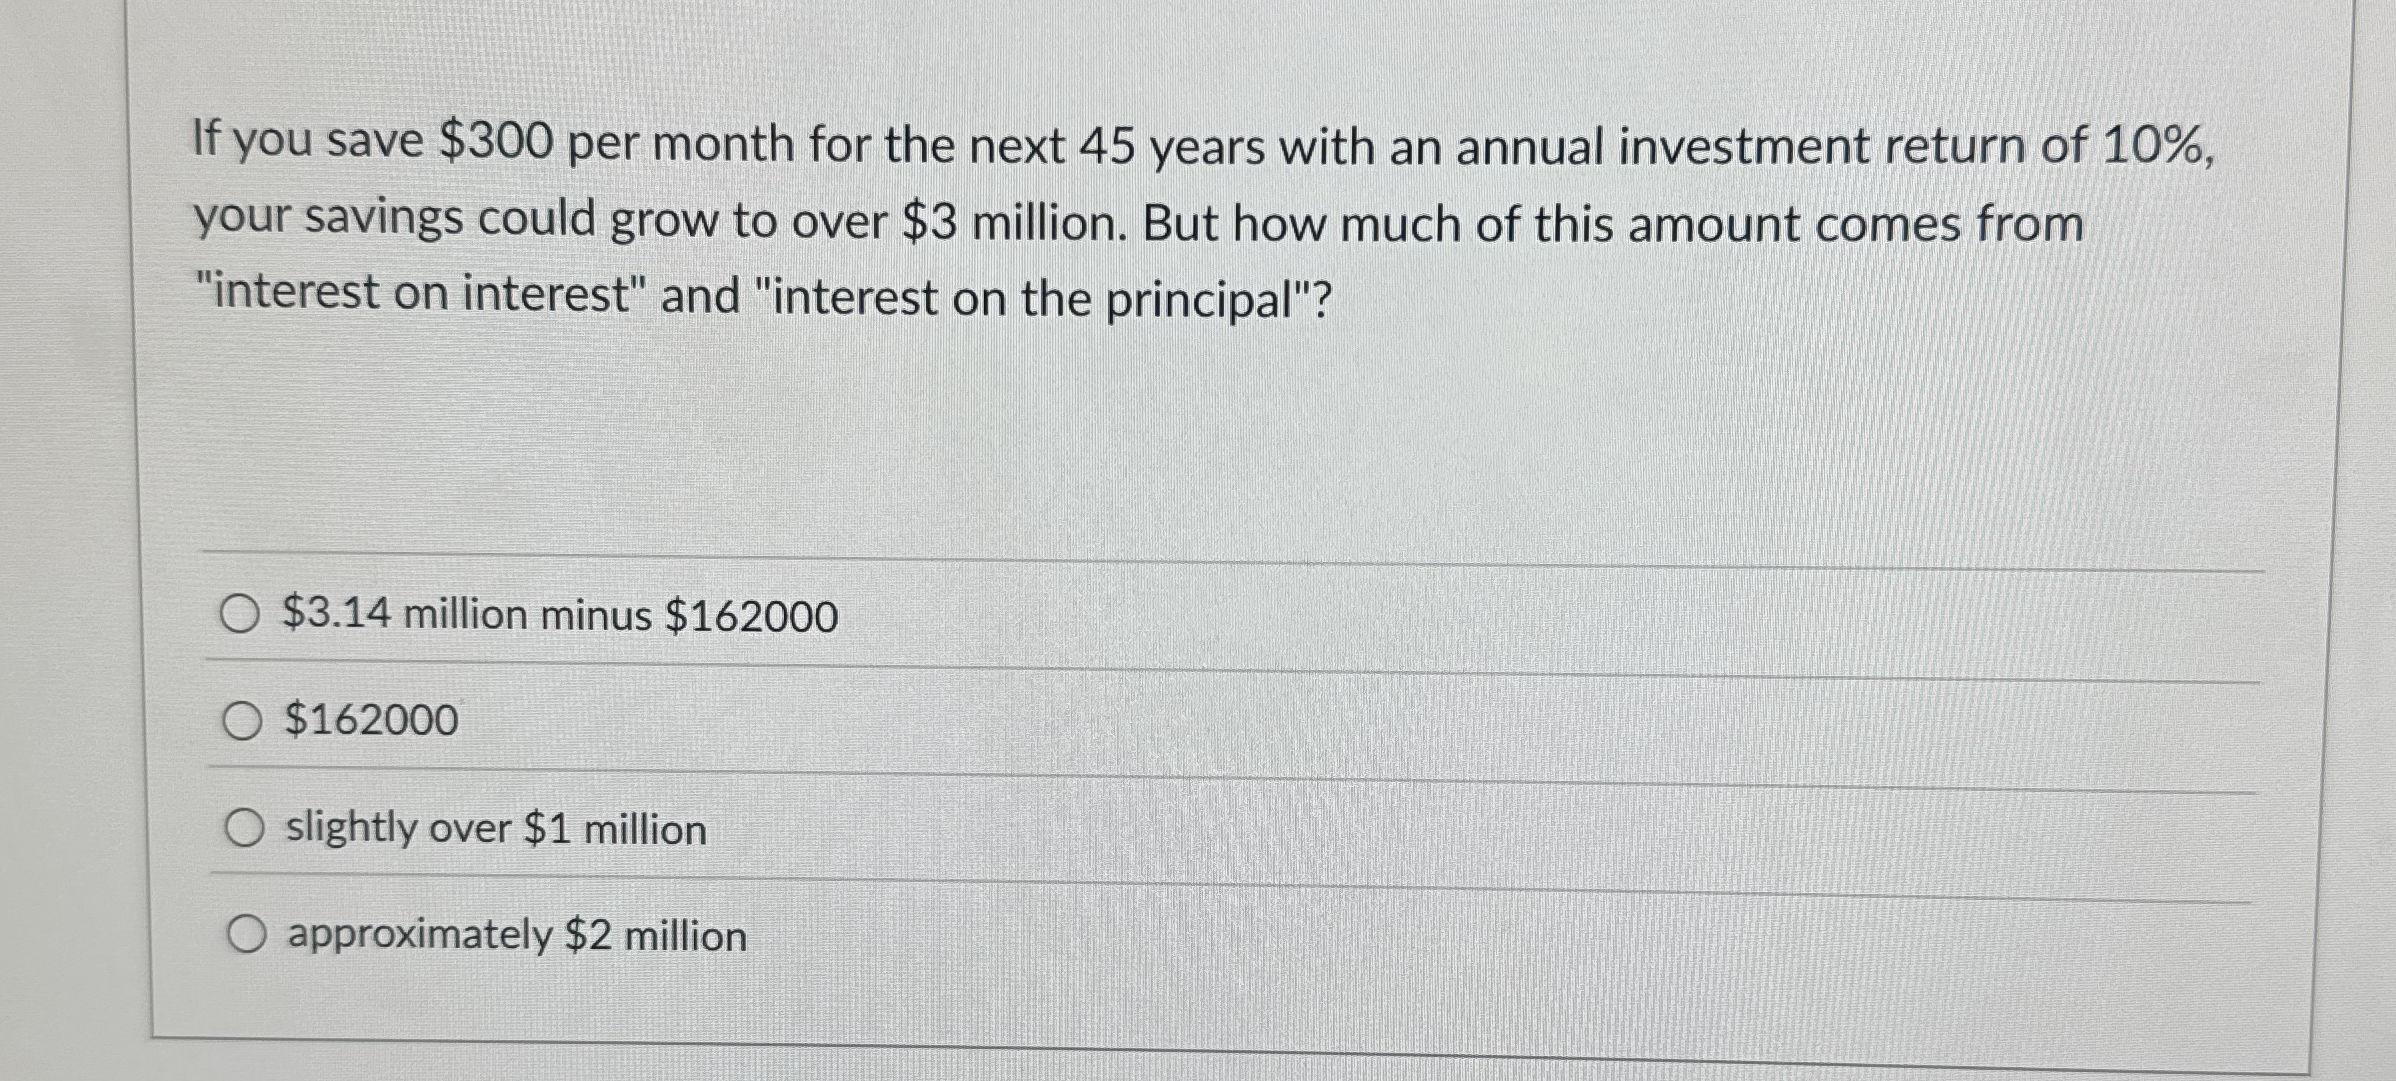The image size is (2396, 1081).
Task: Click the "$3.14 million minus $162000" answer text
Action: [x=560, y=617]
